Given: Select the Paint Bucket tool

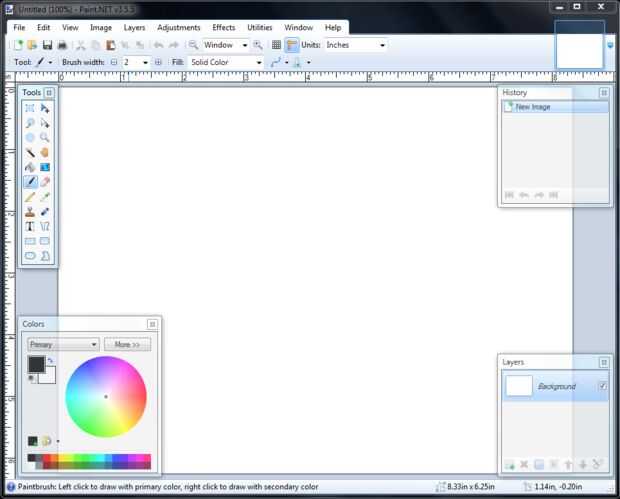Looking at the screenshot, I should (x=30, y=167).
